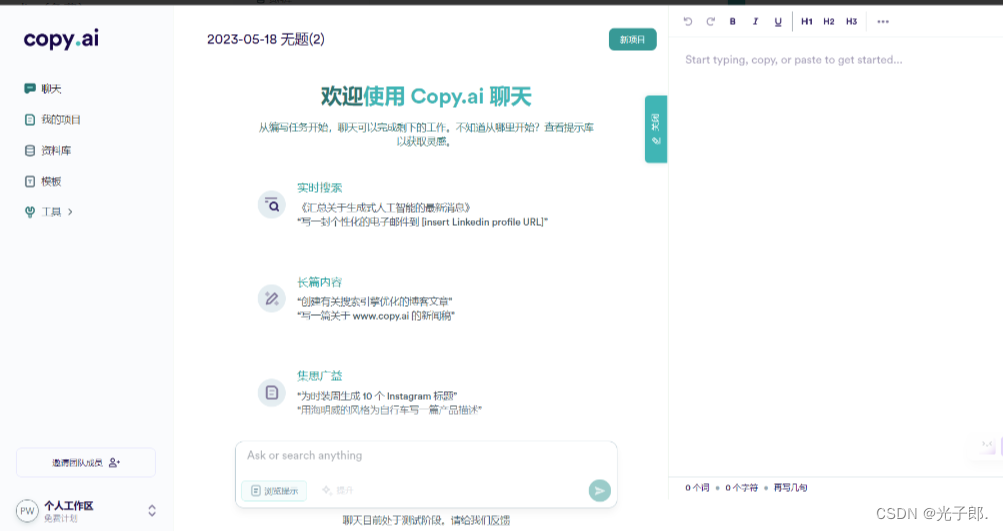This screenshot has height=531, width=1003.
Task: Click the chat bubble icon beside 聊天
Action: click(29, 89)
